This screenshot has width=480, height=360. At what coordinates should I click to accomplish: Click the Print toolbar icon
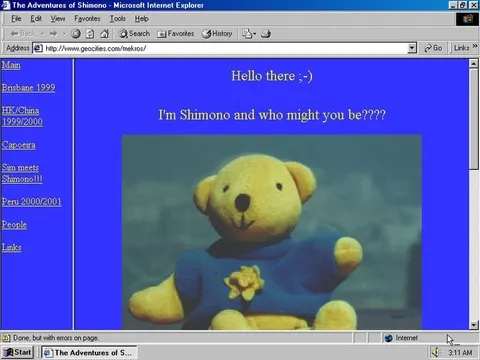266,34
